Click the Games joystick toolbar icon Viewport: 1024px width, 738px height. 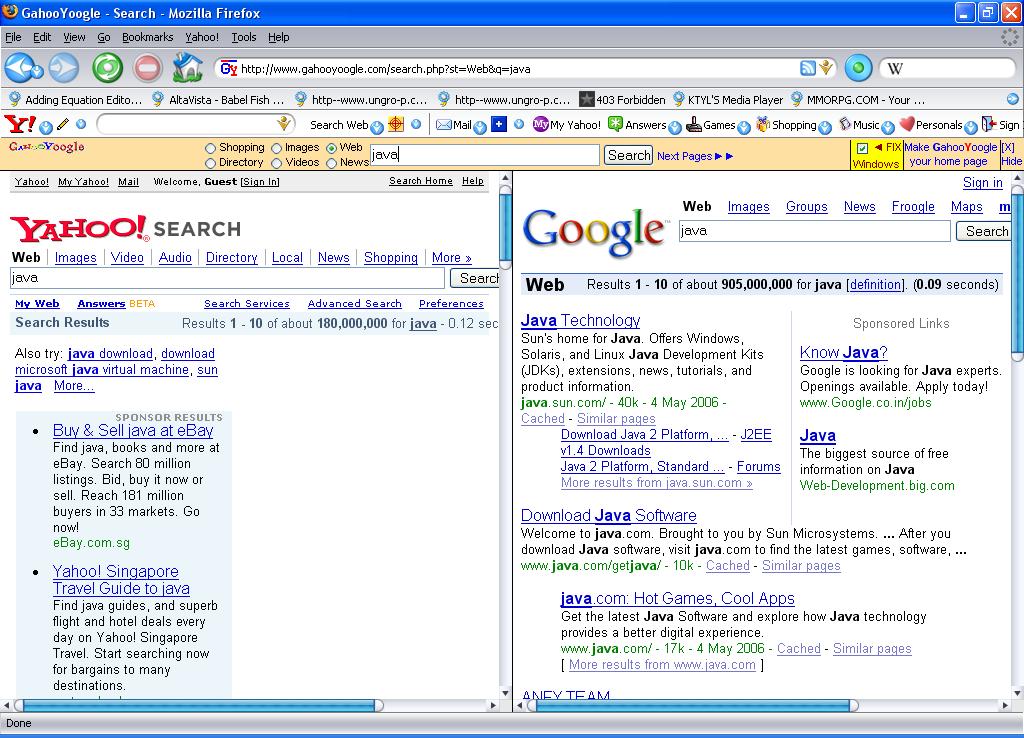pos(694,124)
